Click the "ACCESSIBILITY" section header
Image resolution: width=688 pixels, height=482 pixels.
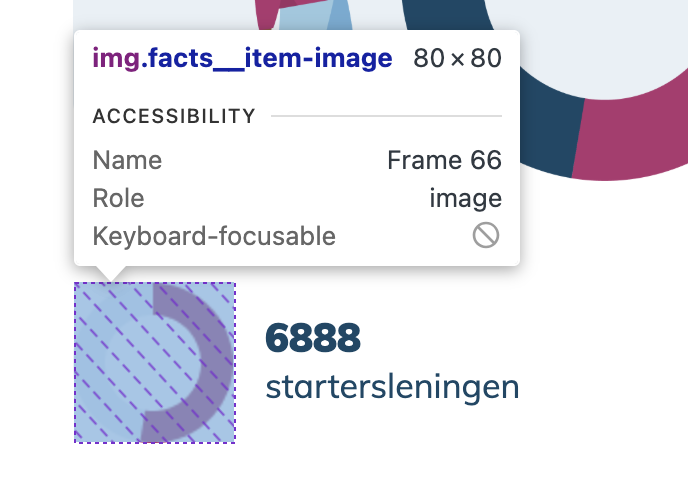tap(174, 116)
